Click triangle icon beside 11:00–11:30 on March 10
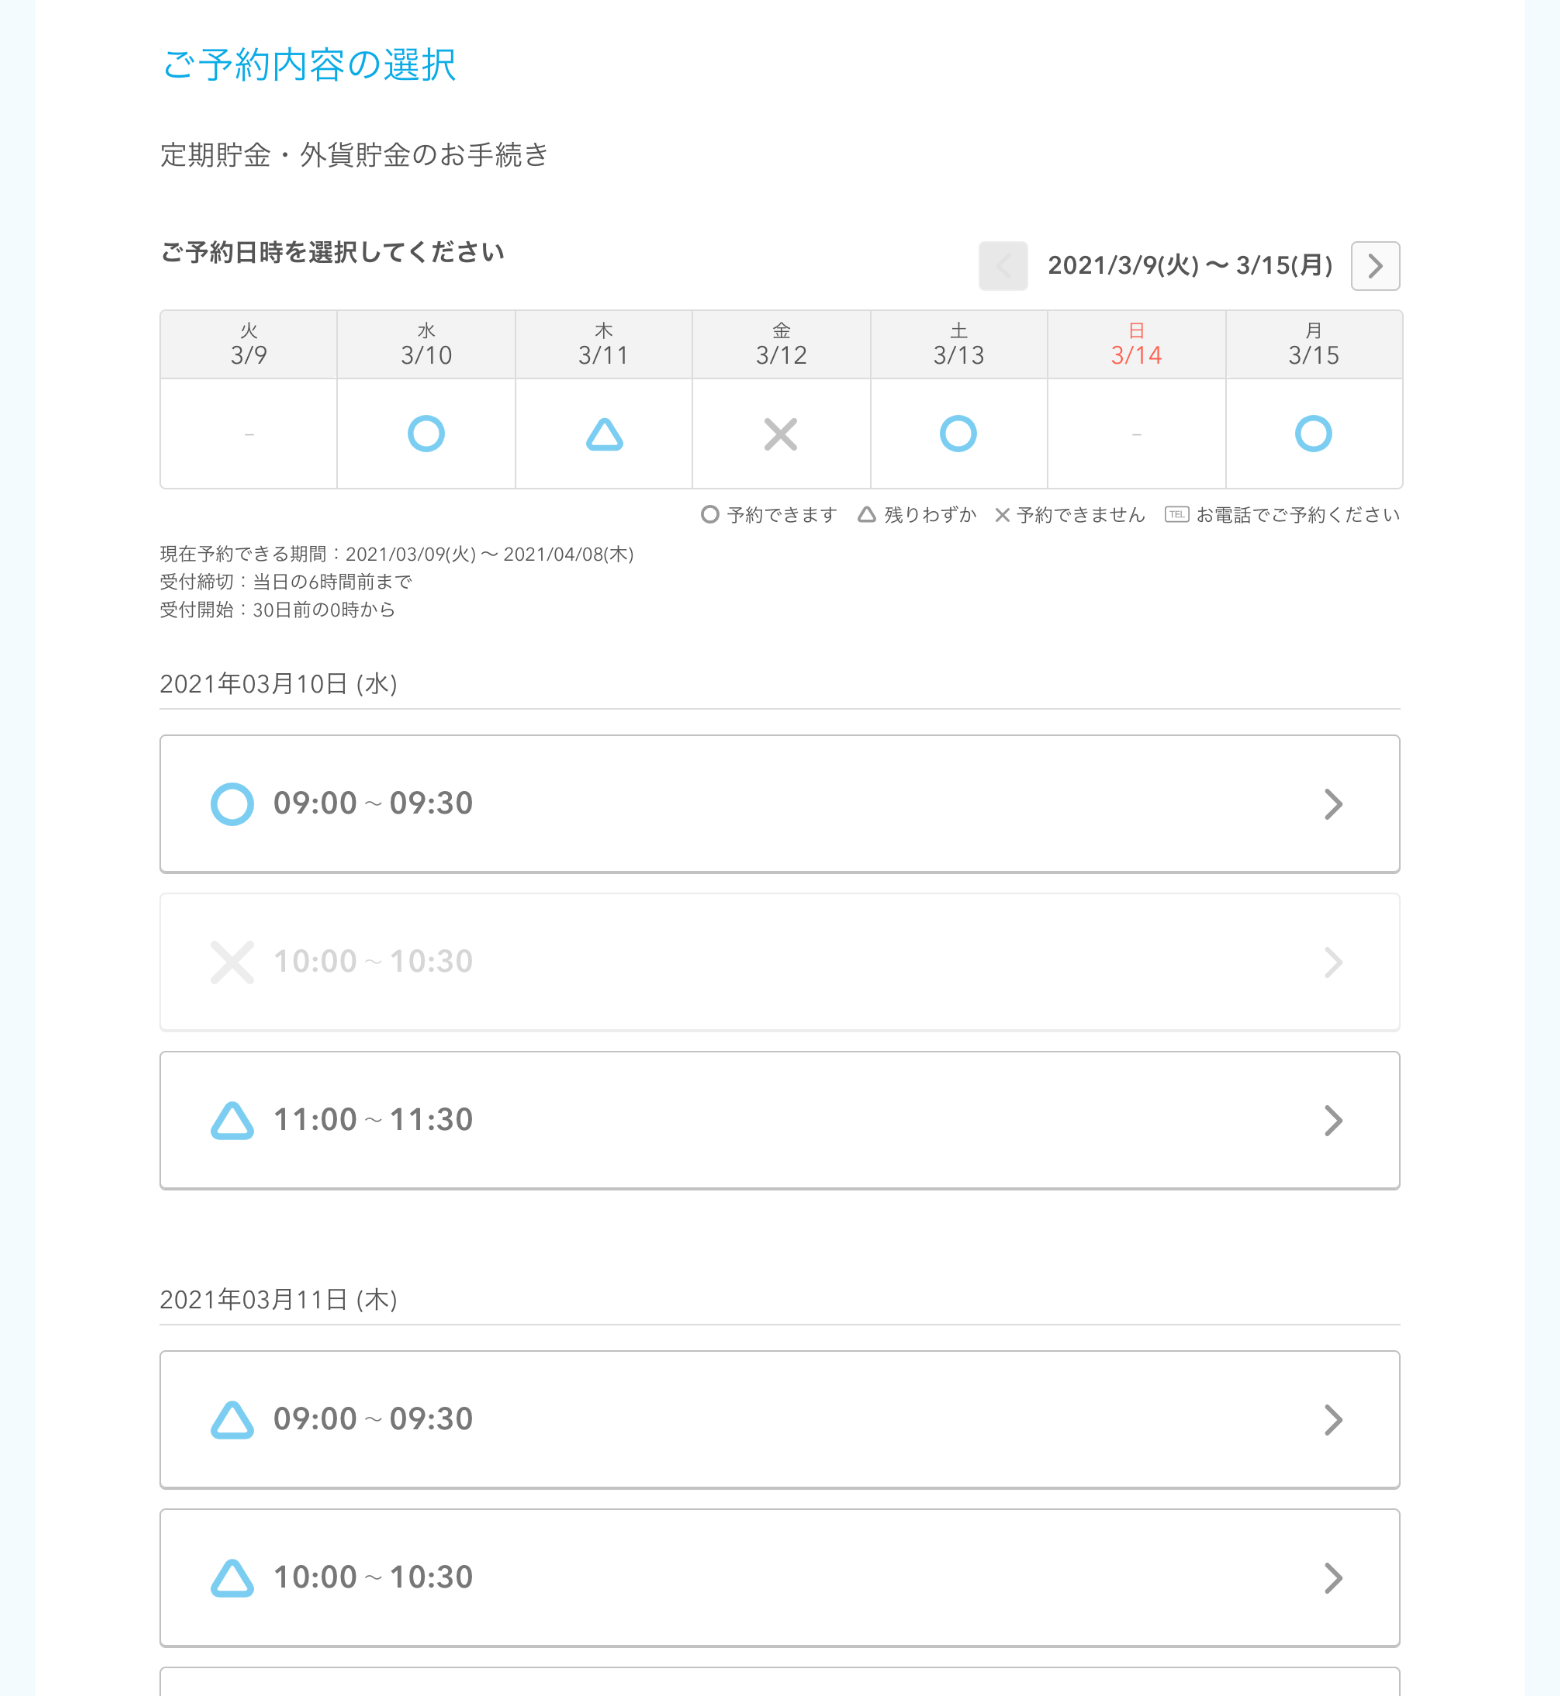Image resolution: width=1560 pixels, height=1696 pixels. tap(232, 1120)
